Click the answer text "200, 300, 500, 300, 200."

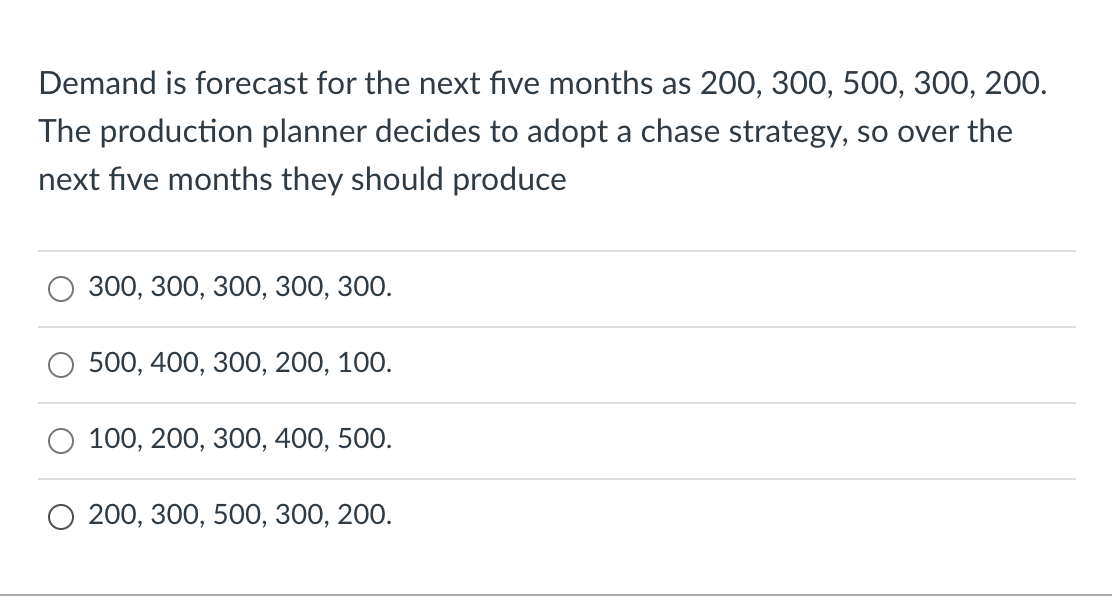pyautogui.click(x=239, y=516)
